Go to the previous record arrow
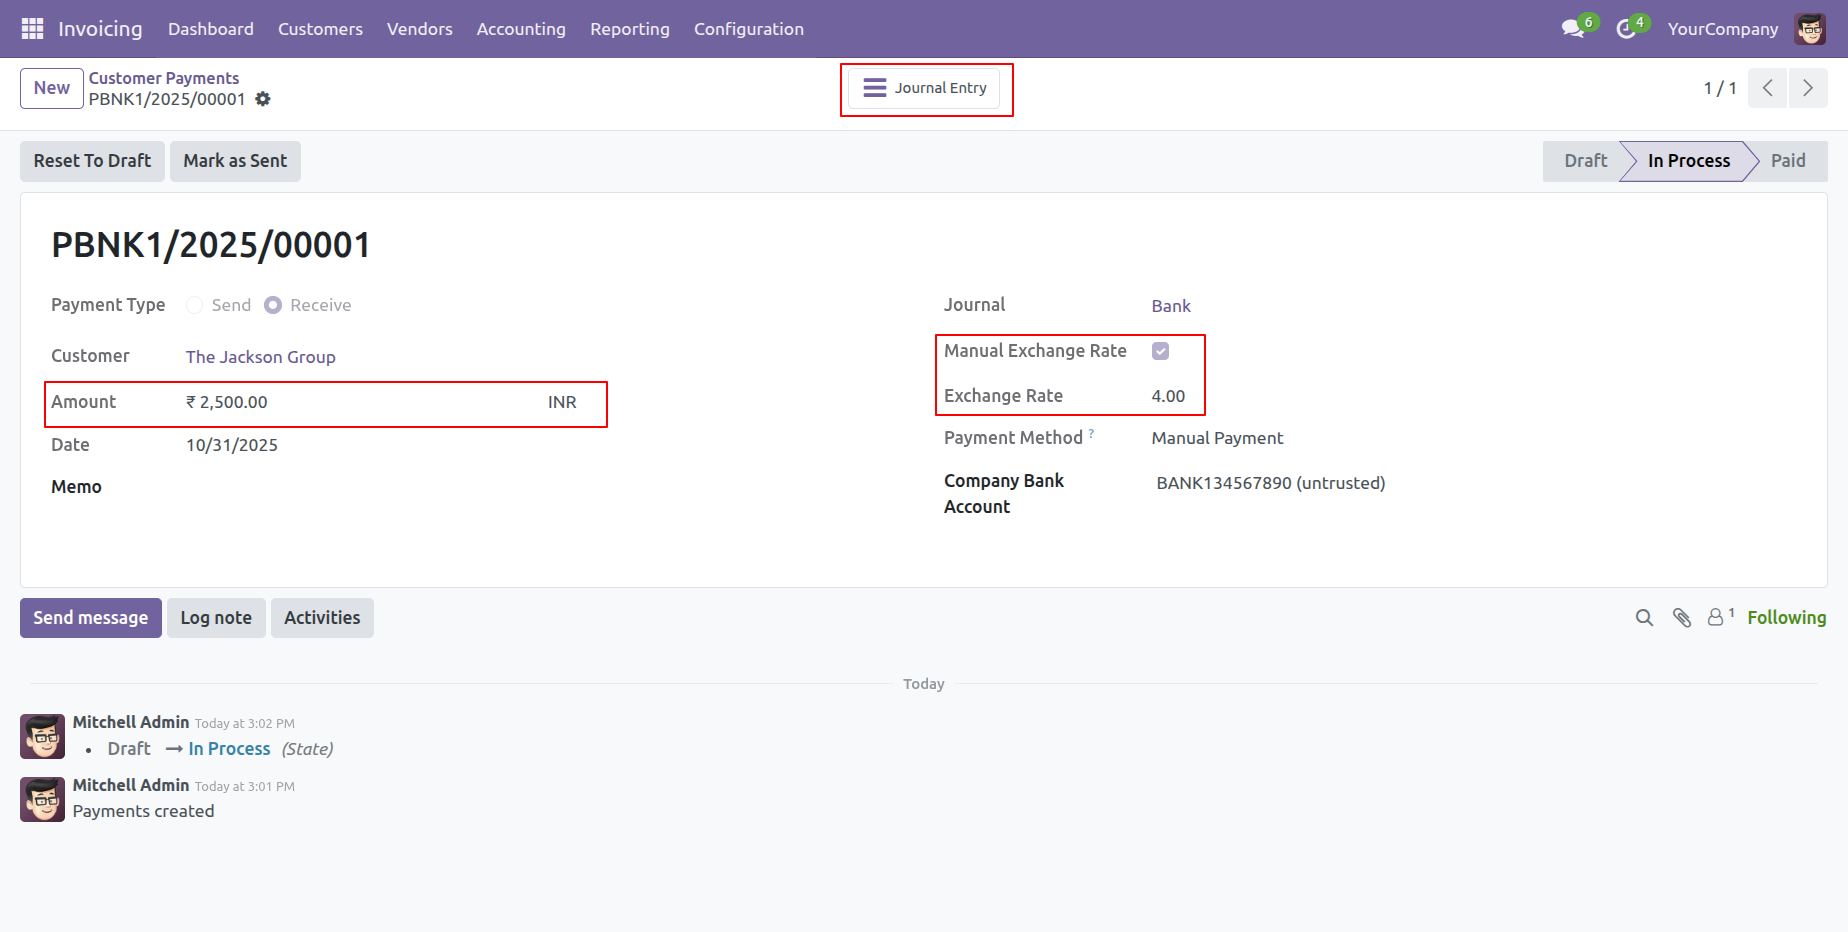The width and height of the screenshot is (1848, 932). click(1767, 88)
